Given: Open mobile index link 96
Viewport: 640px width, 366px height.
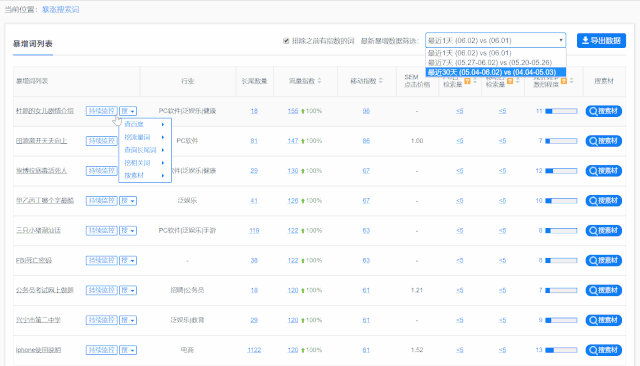Looking at the screenshot, I should point(366,111).
